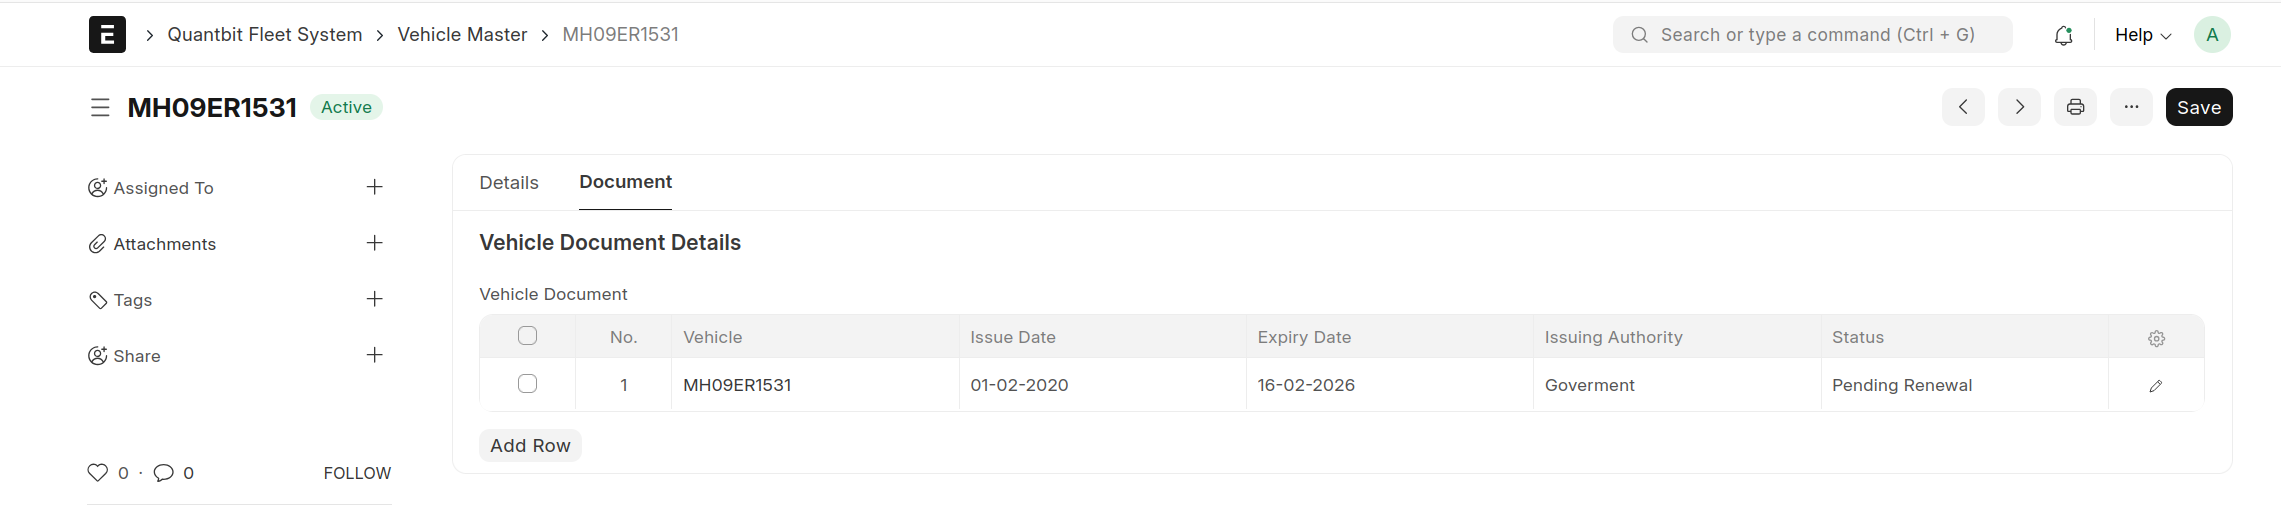2281x507 pixels.
Task: Go to the next vehicle record
Action: click(x=2019, y=107)
